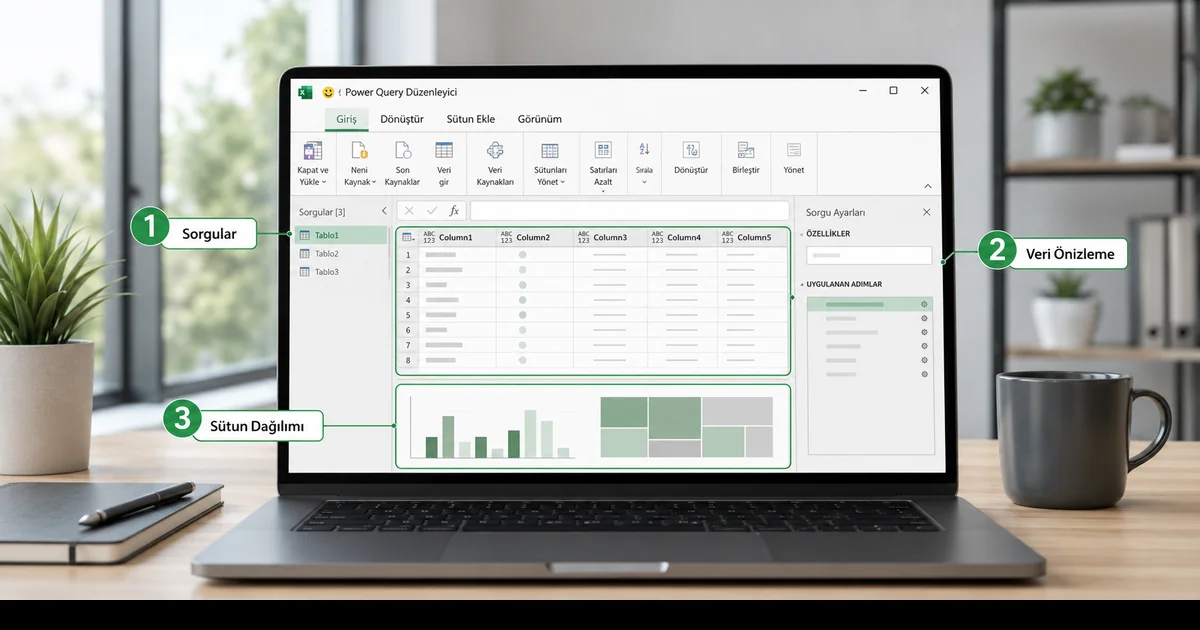Close the Sorgu Ayarları pane
The height and width of the screenshot is (630, 1200).
[x=926, y=212]
